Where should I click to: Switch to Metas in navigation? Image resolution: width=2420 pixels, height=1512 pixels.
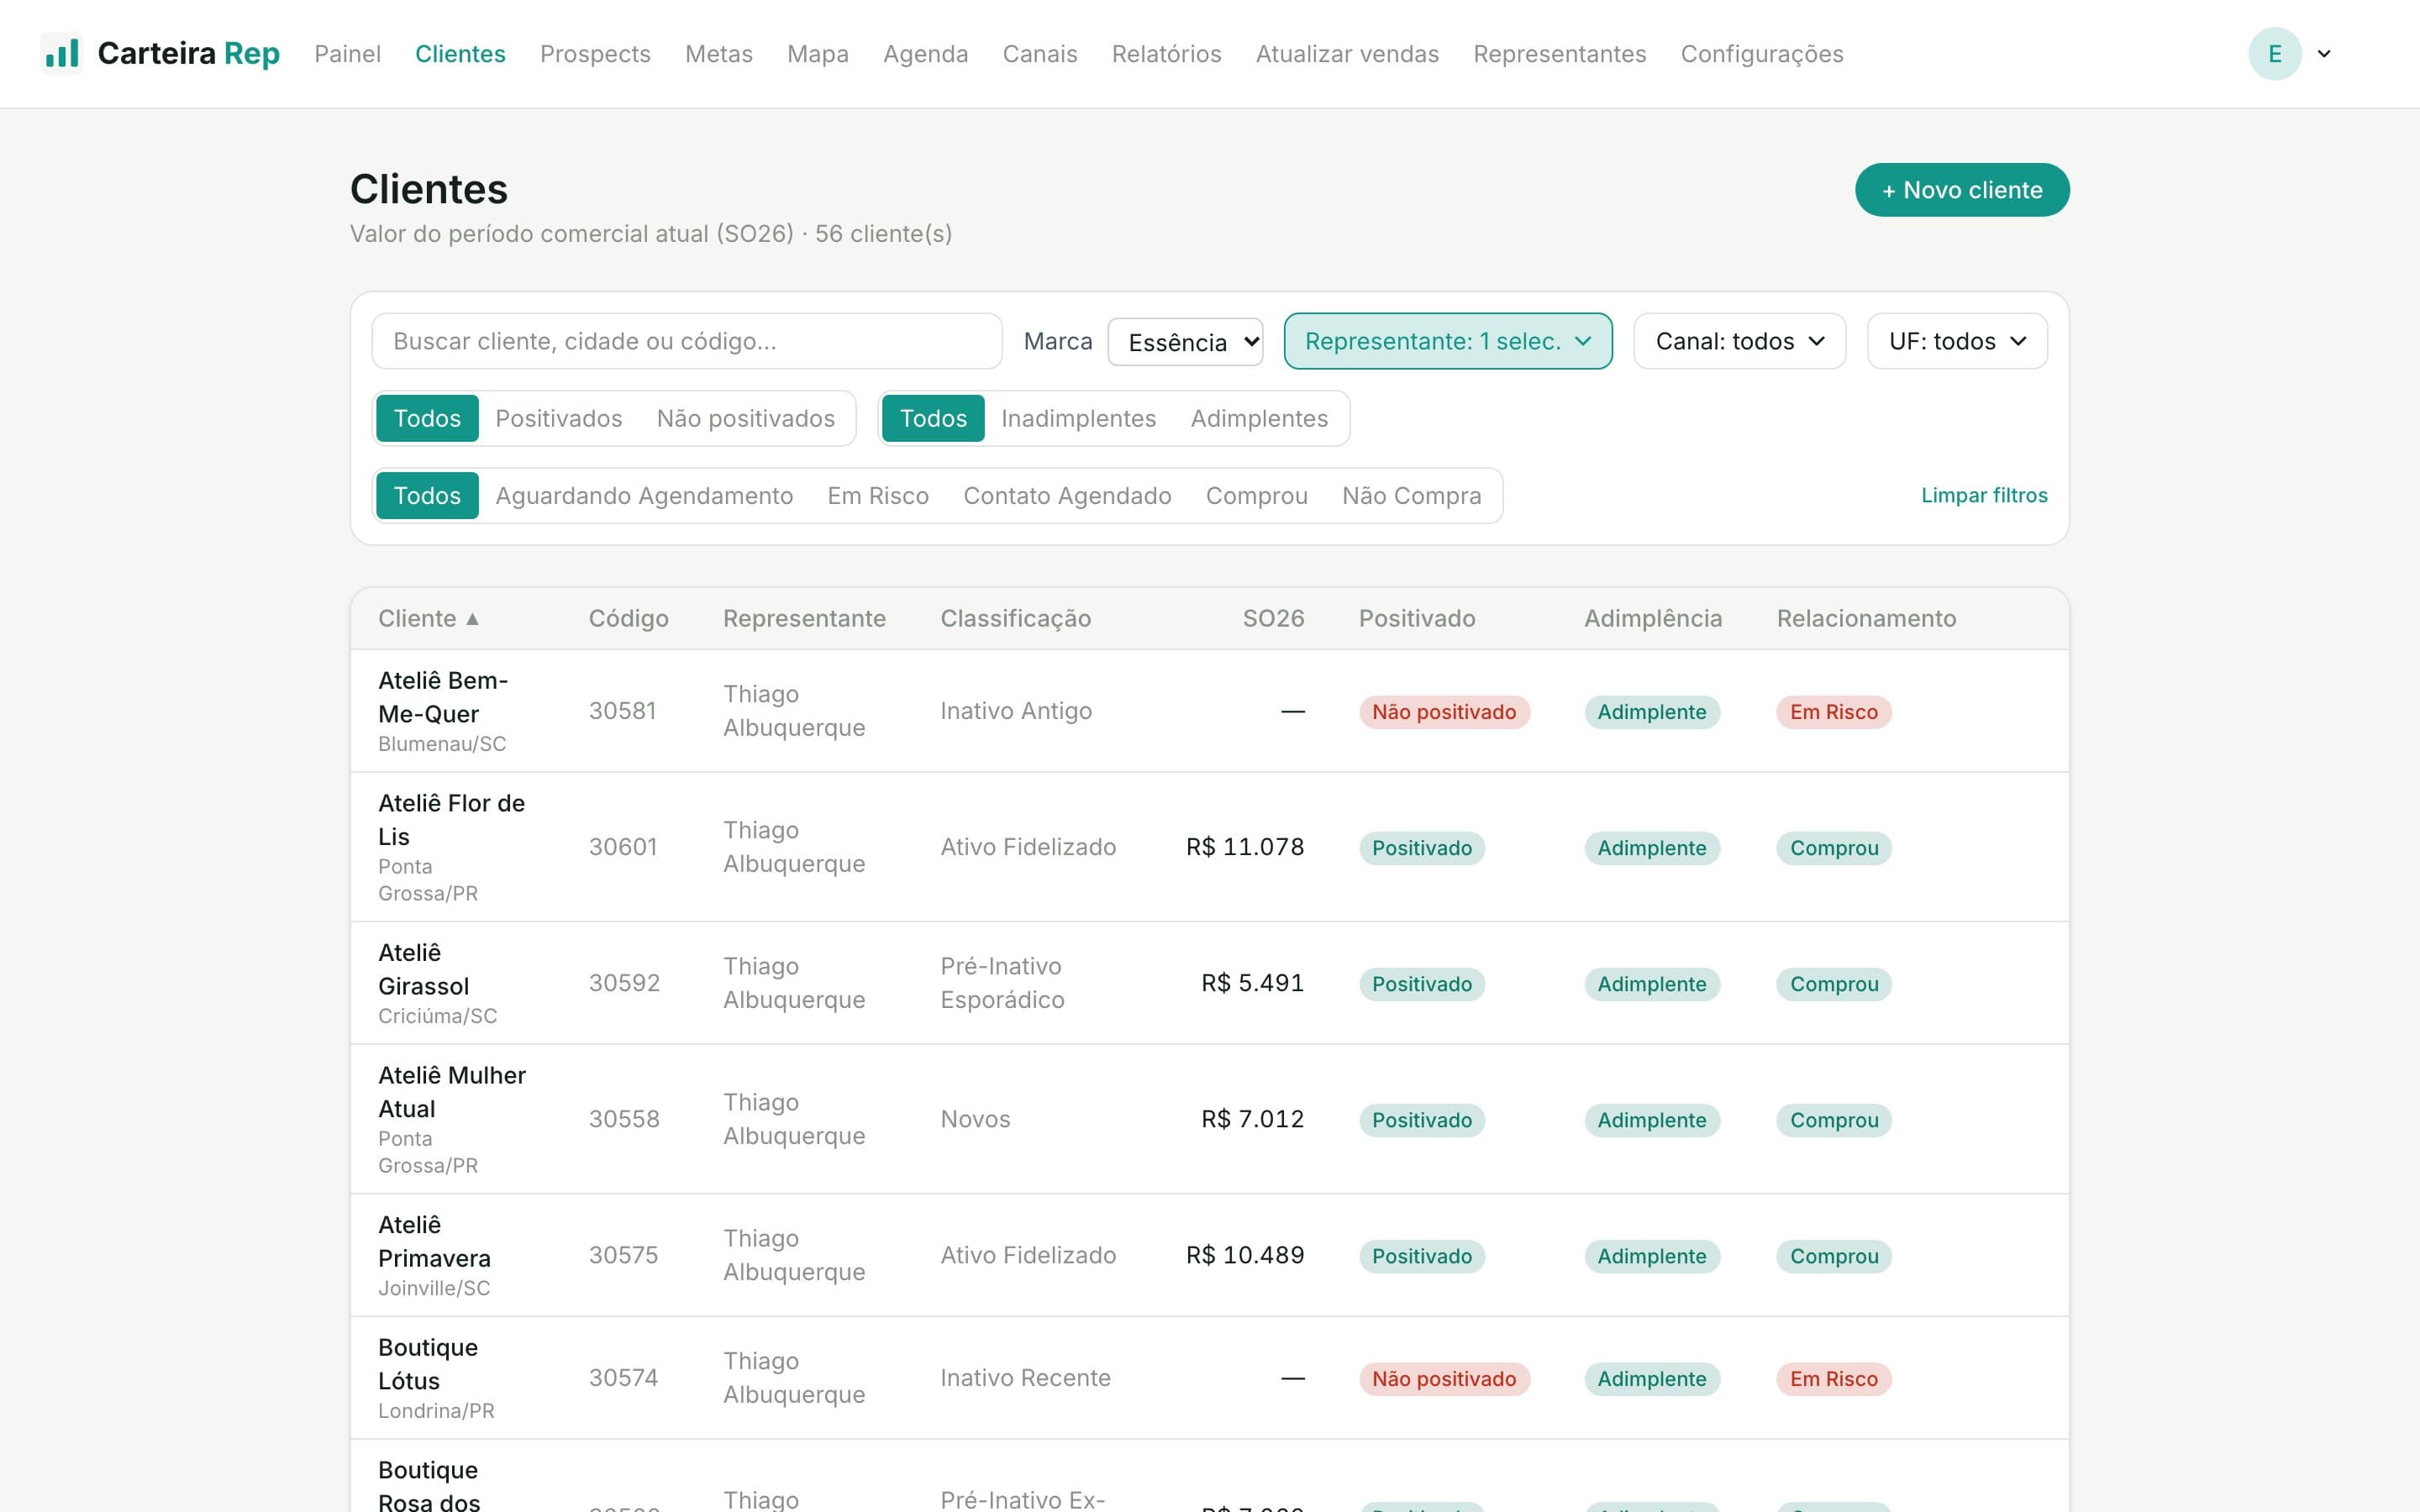tap(718, 54)
